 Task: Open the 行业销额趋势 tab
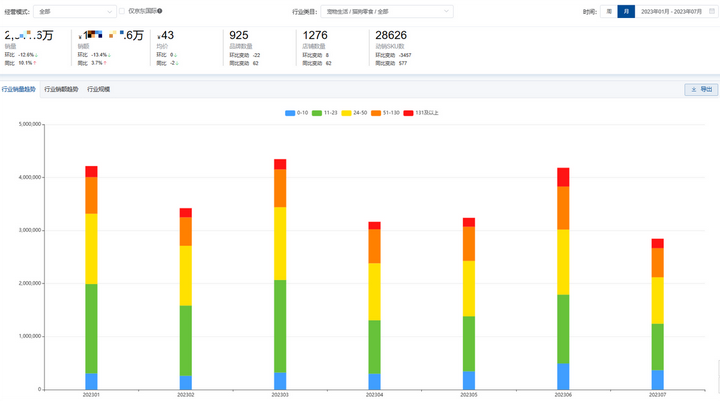(61, 89)
